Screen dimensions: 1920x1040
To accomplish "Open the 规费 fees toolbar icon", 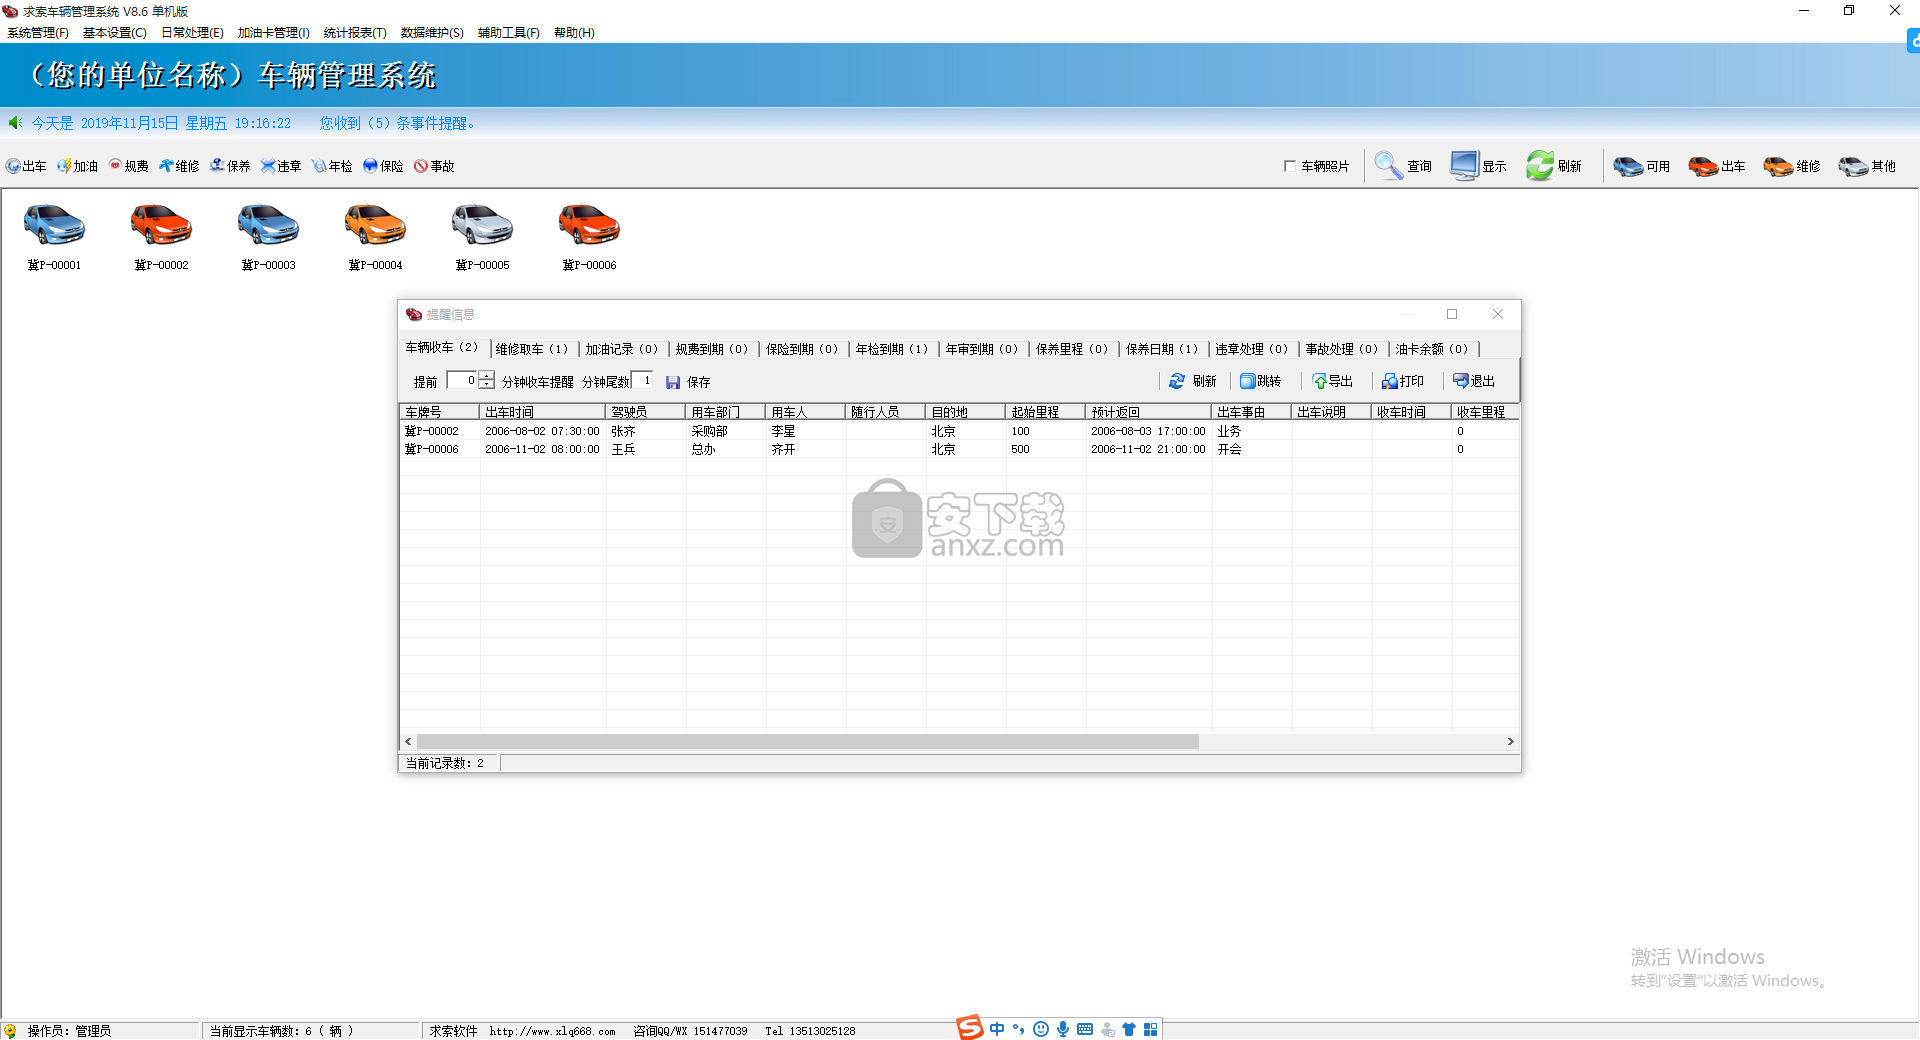I will tap(128, 166).
